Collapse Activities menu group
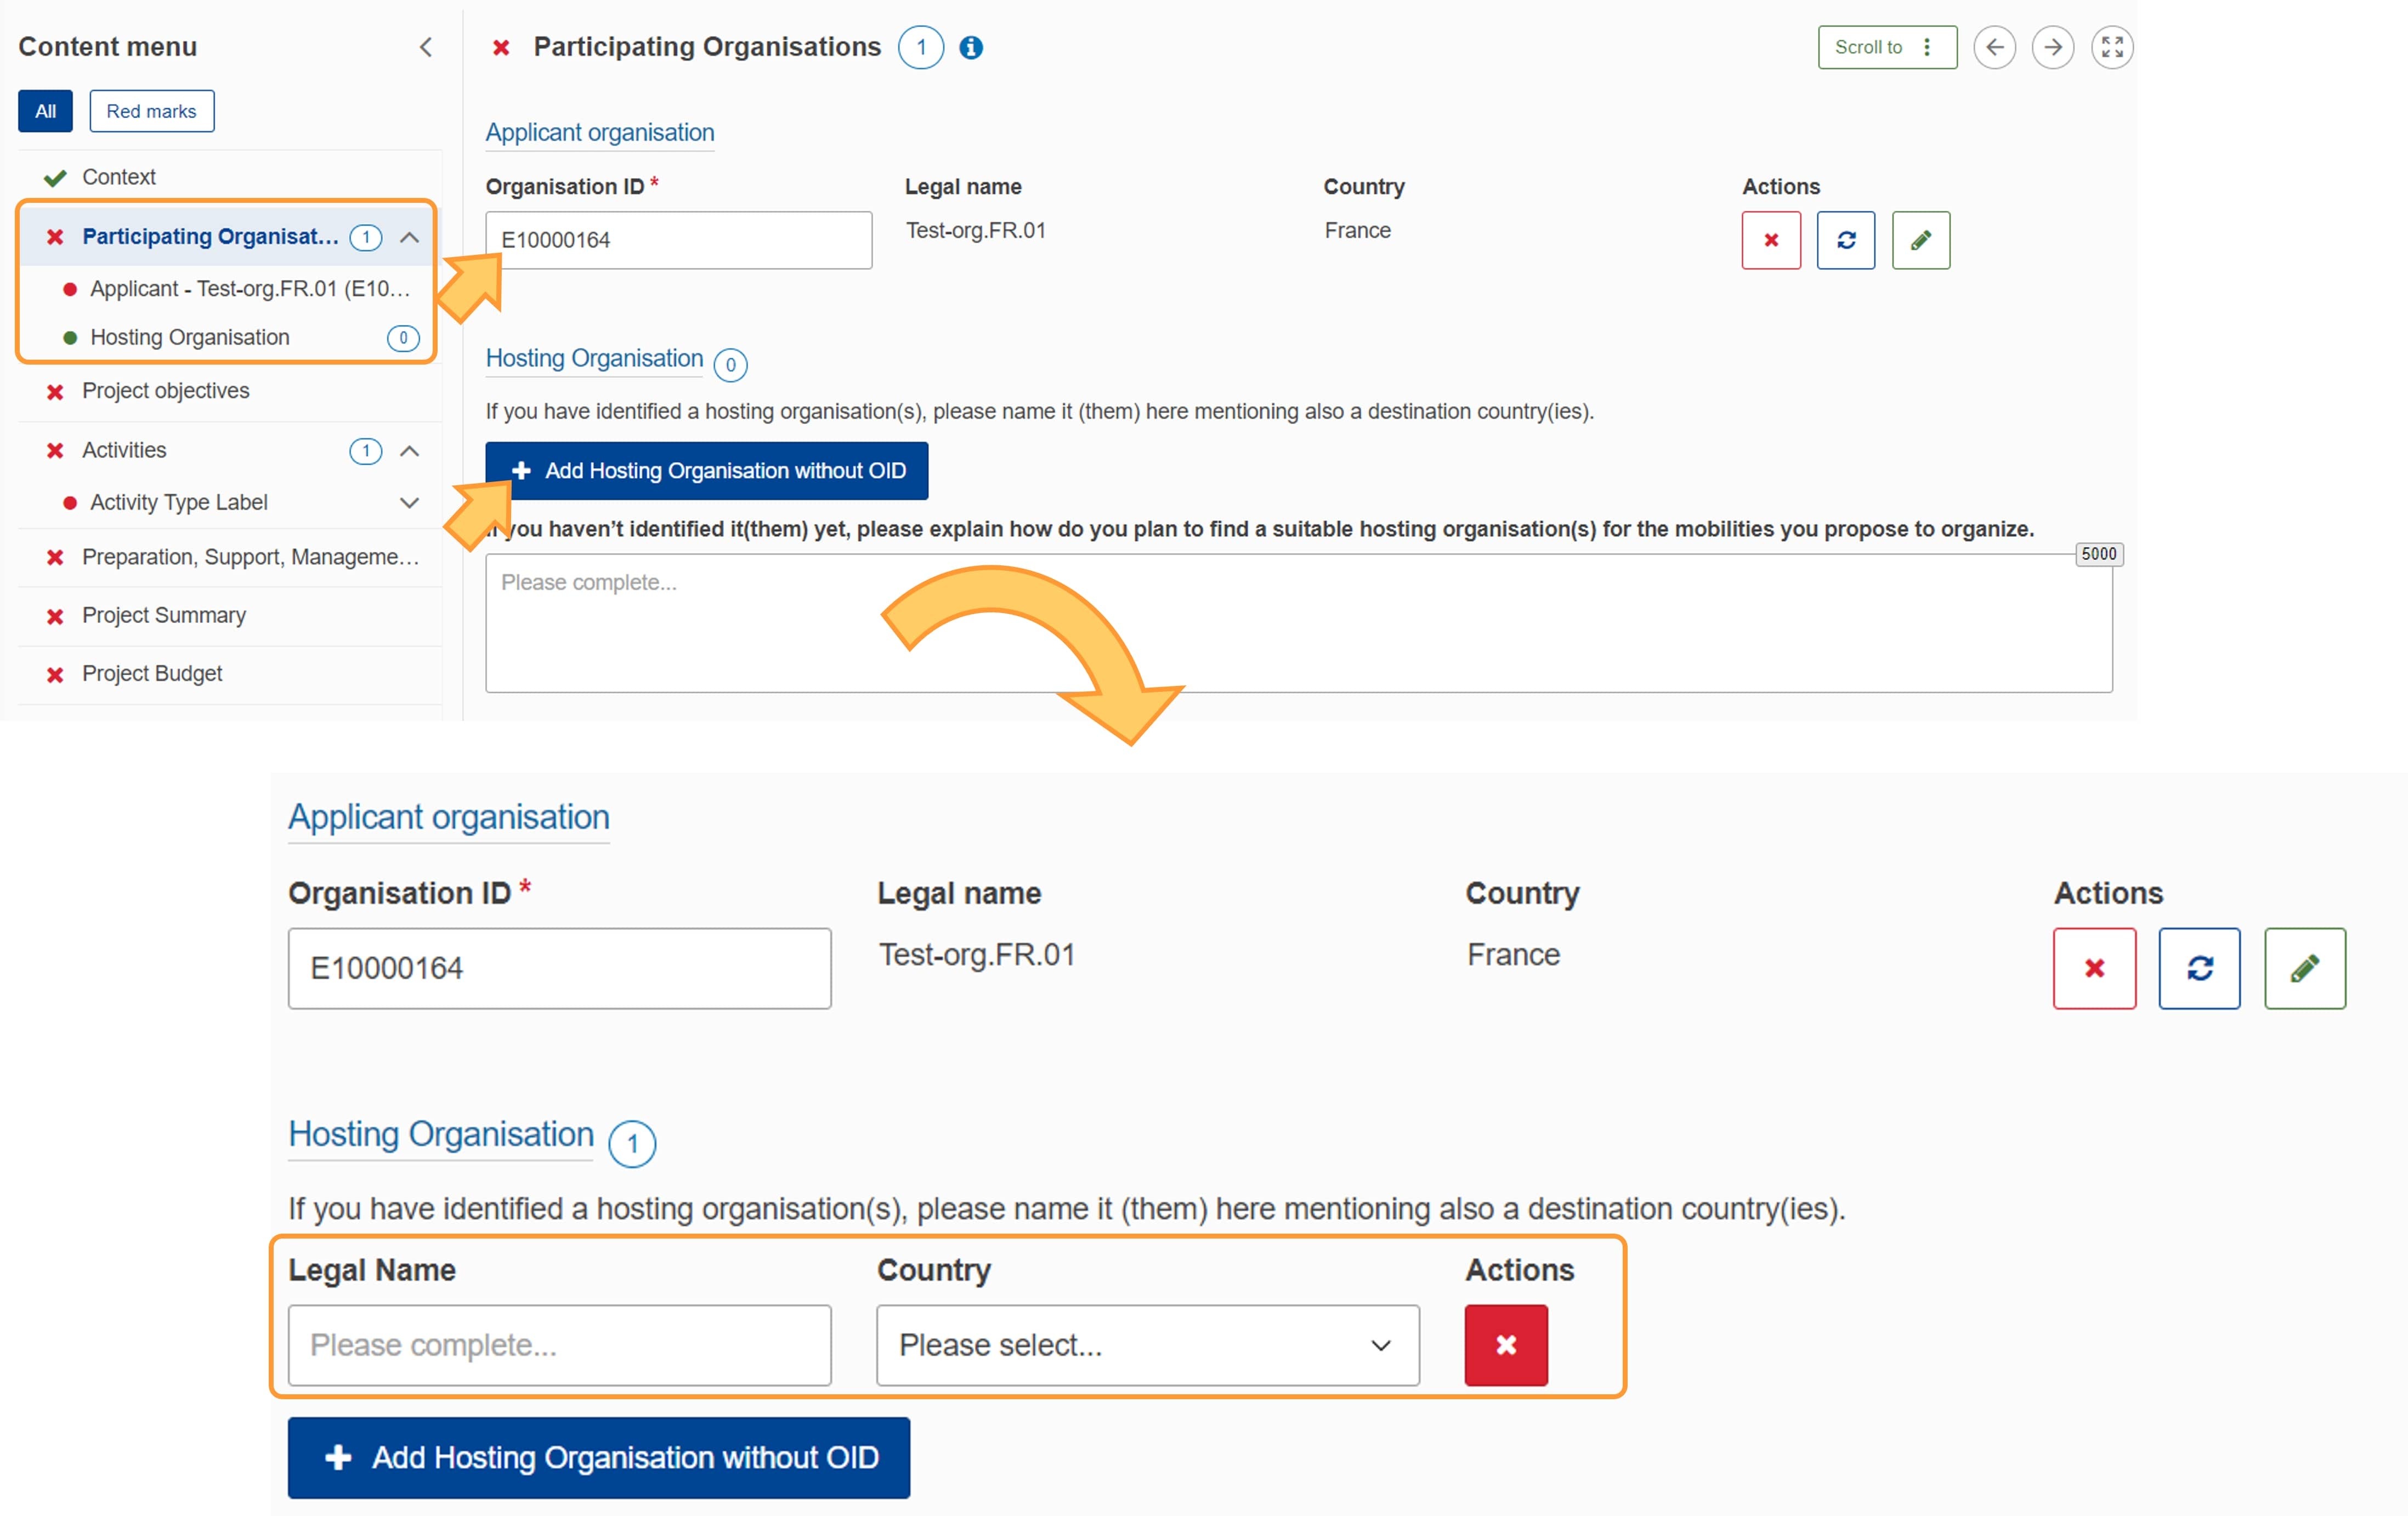The width and height of the screenshot is (2408, 1516). (x=409, y=451)
